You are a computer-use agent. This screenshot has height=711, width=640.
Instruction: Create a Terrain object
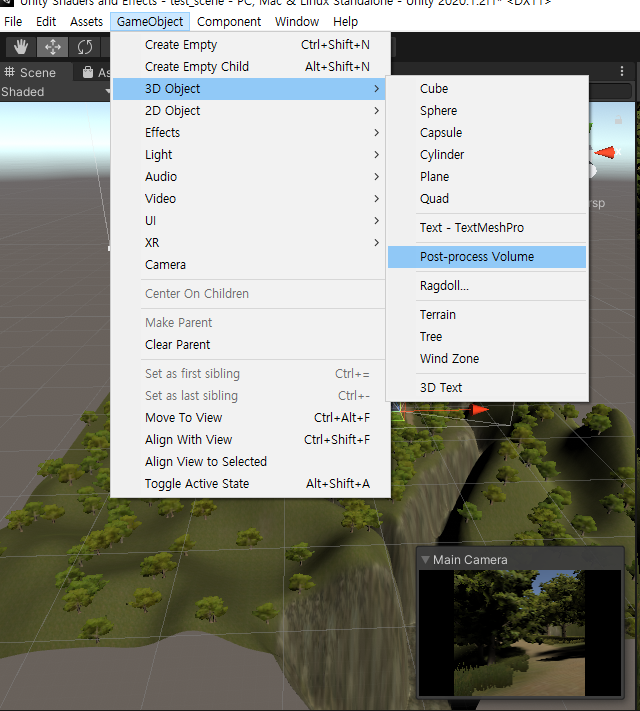tap(487, 315)
